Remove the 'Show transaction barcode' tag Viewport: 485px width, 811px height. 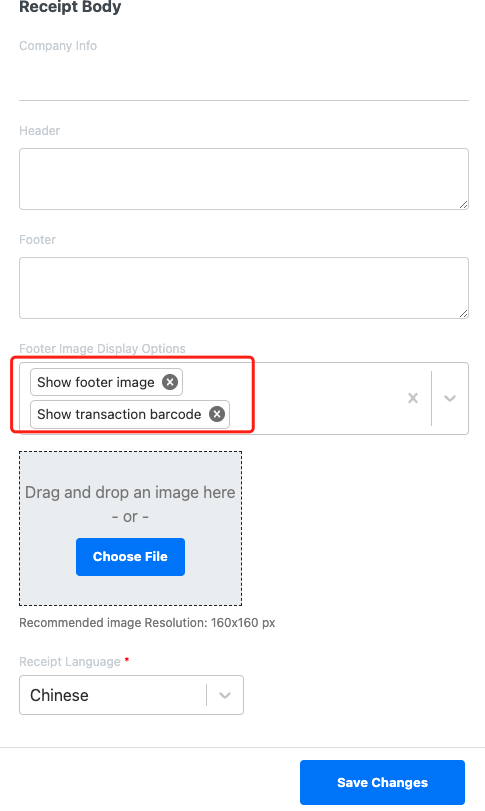pyautogui.click(x=217, y=414)
